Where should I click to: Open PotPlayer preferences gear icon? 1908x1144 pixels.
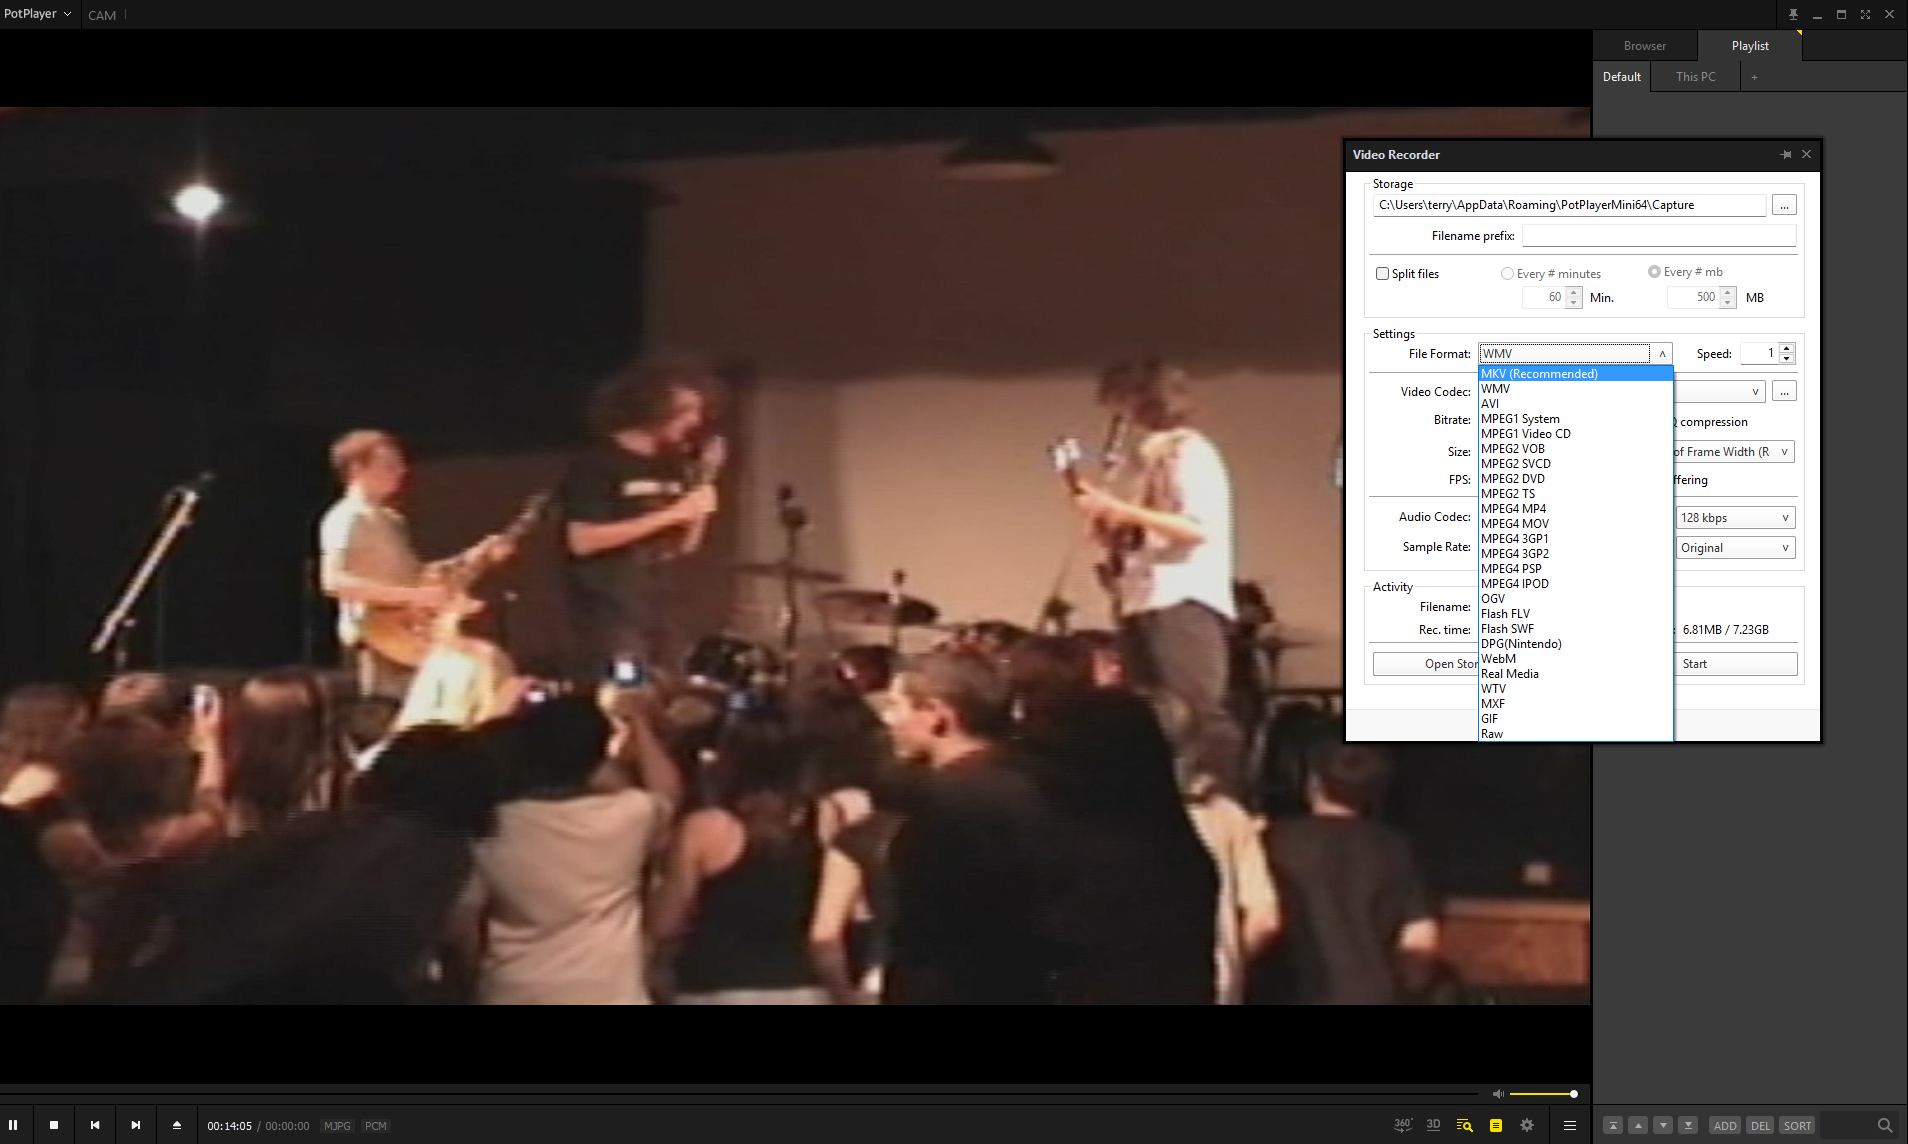1528,1124
